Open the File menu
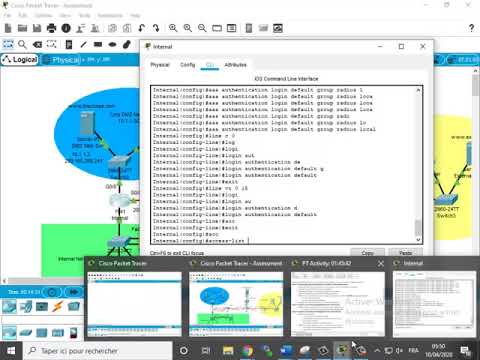This screenshot has height=360, width=480. click(7, 15)
